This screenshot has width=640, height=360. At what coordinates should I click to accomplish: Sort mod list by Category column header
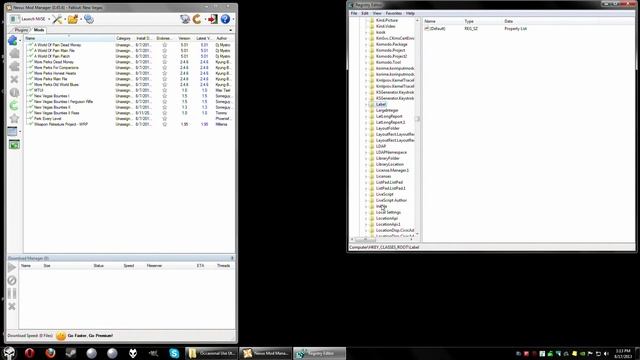(x=123, y=38)
